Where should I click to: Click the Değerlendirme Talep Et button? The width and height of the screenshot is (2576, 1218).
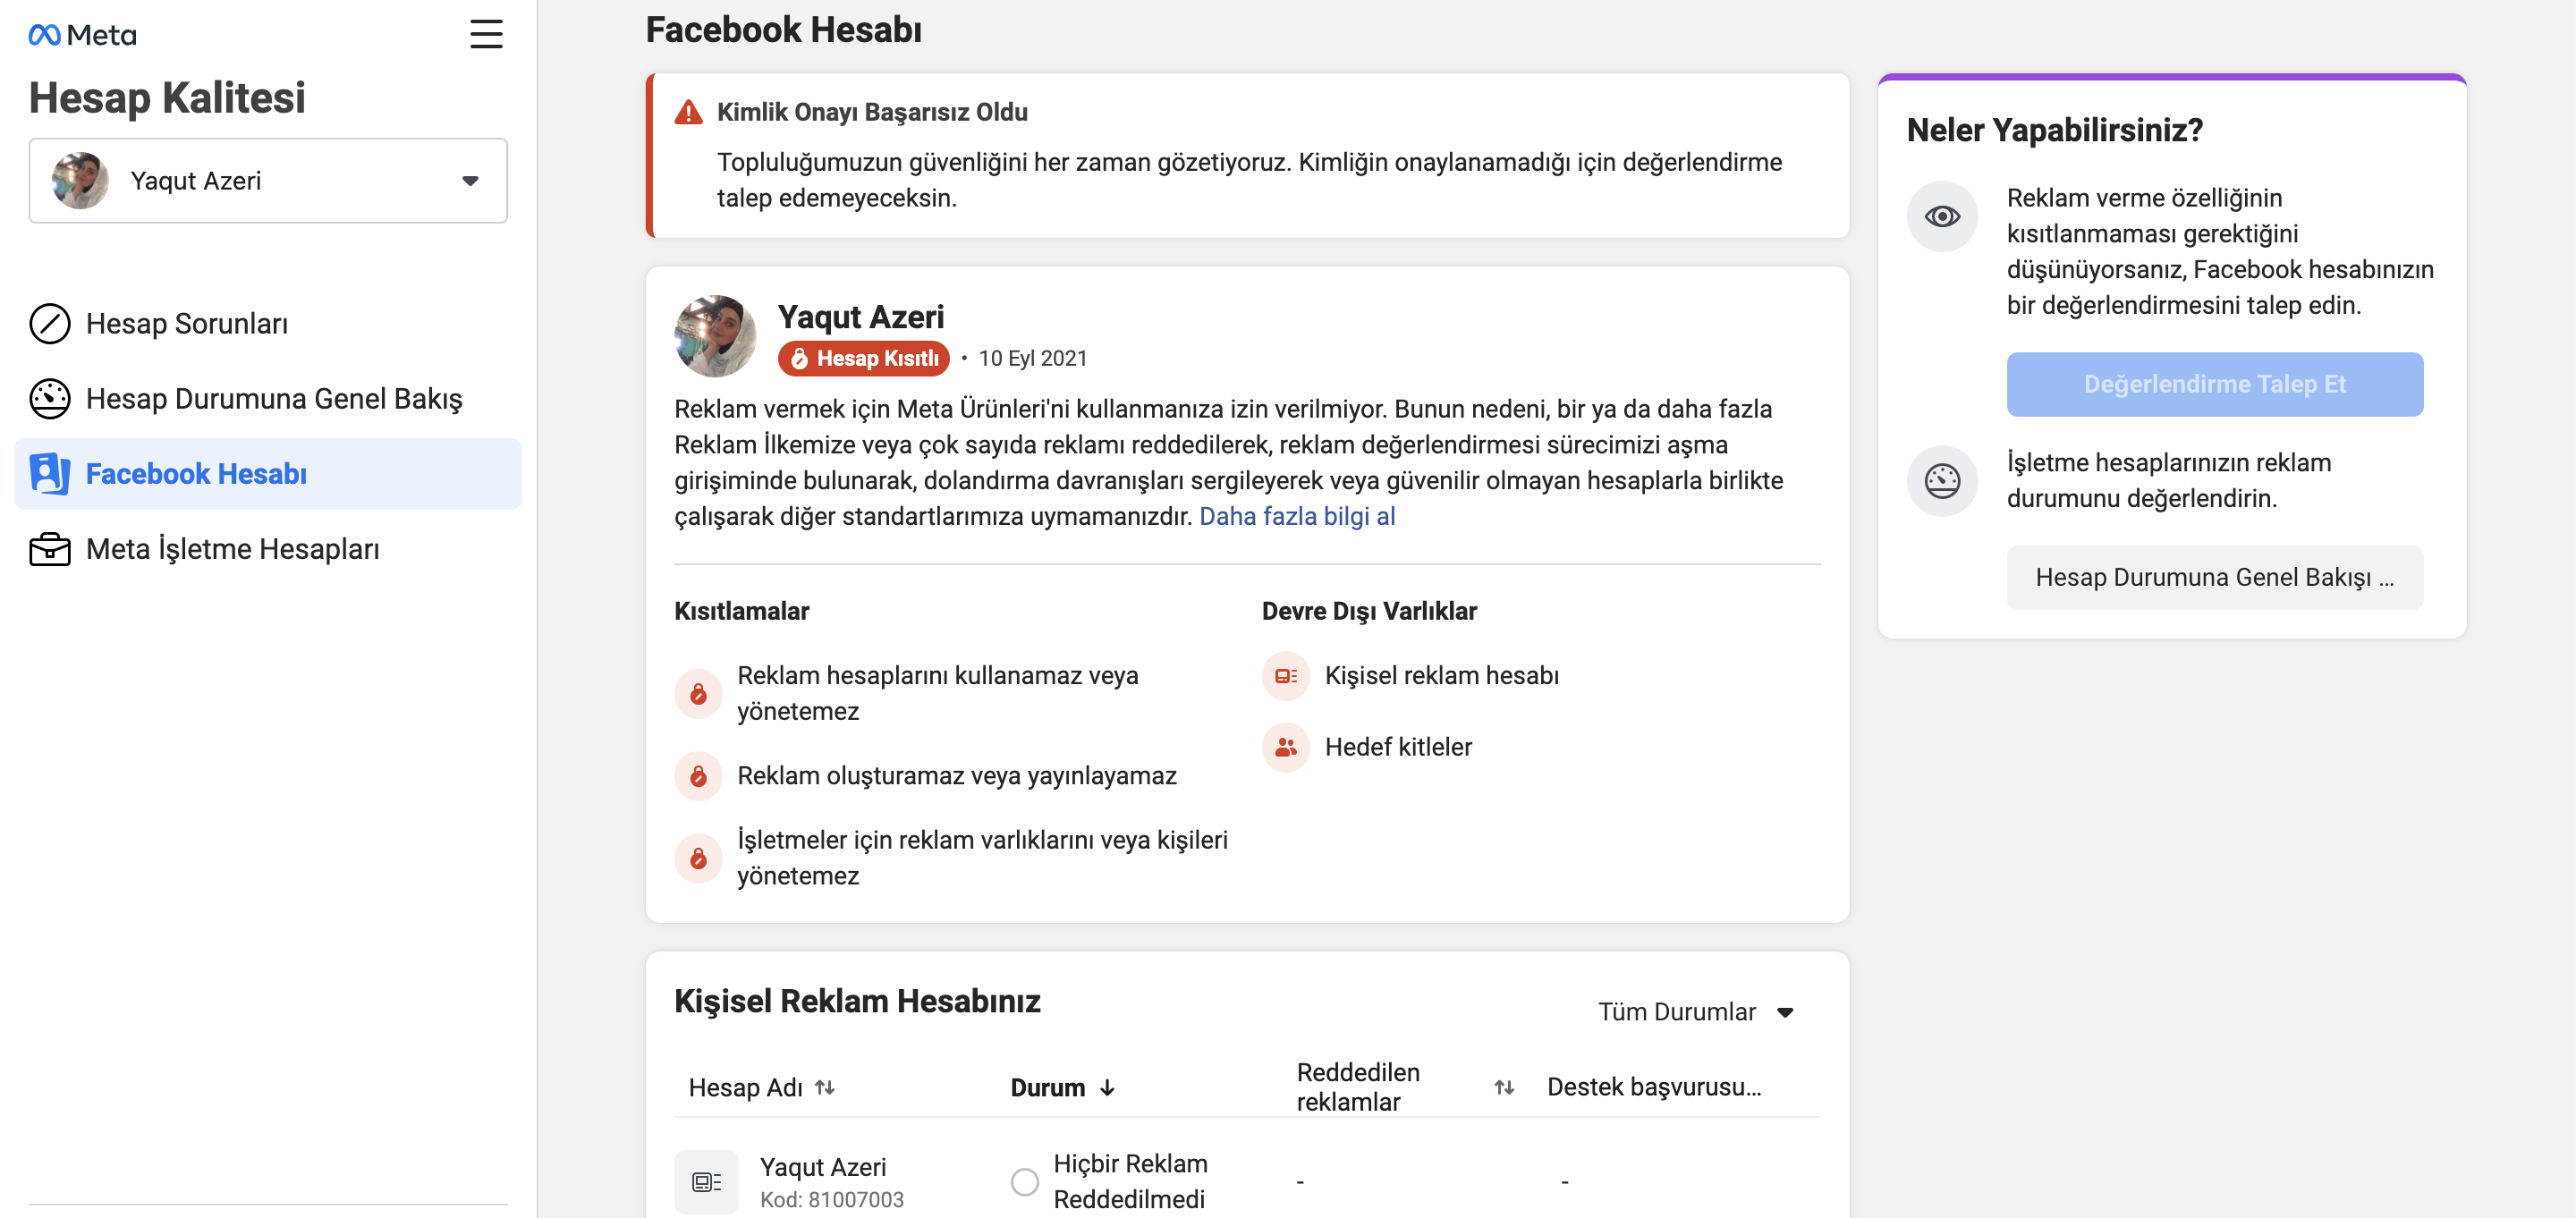coord(2215,384)
